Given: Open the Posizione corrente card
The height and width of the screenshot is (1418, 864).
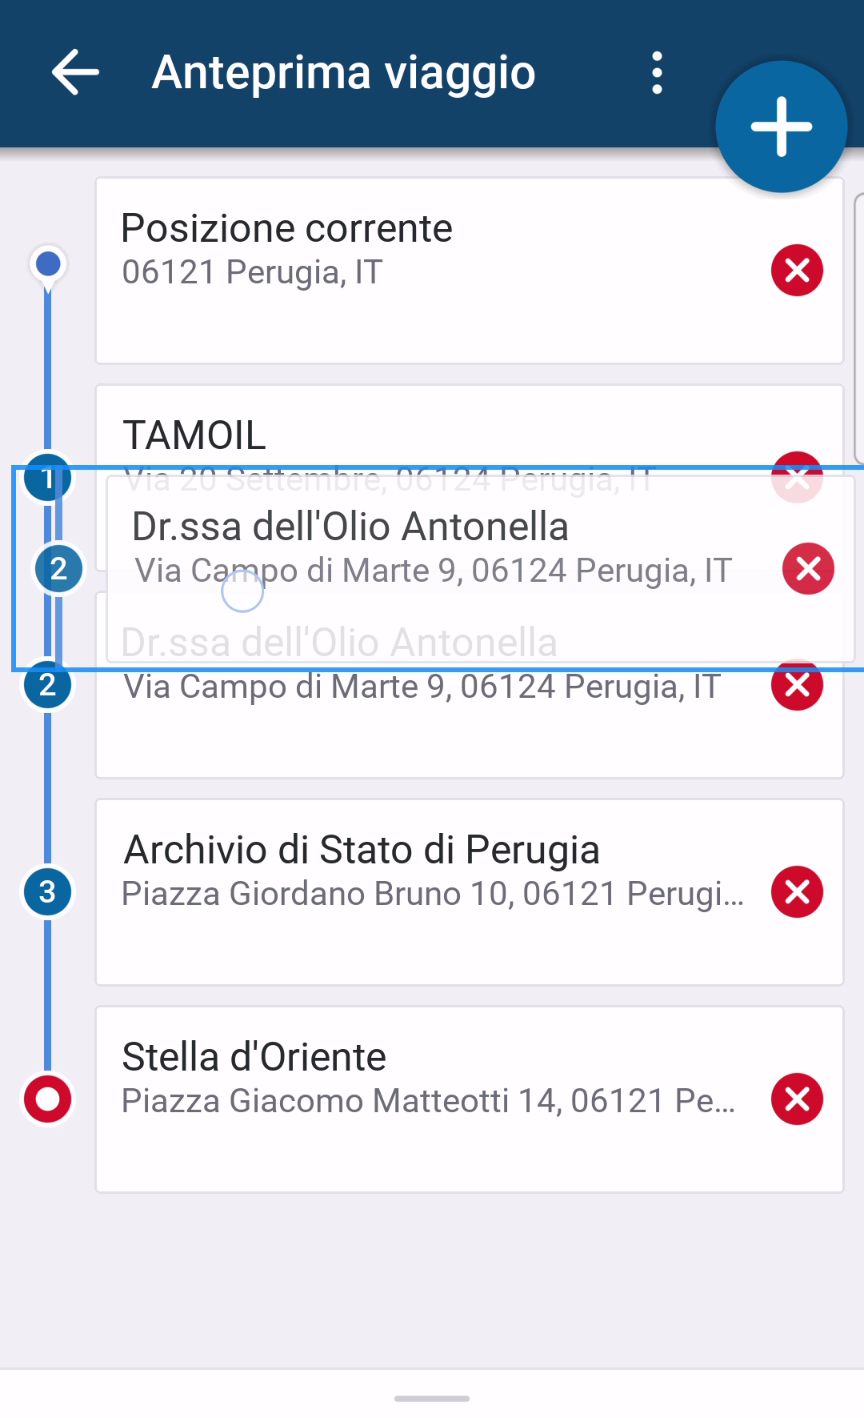Looking at the screenshot, I should (x=430, y=270).
